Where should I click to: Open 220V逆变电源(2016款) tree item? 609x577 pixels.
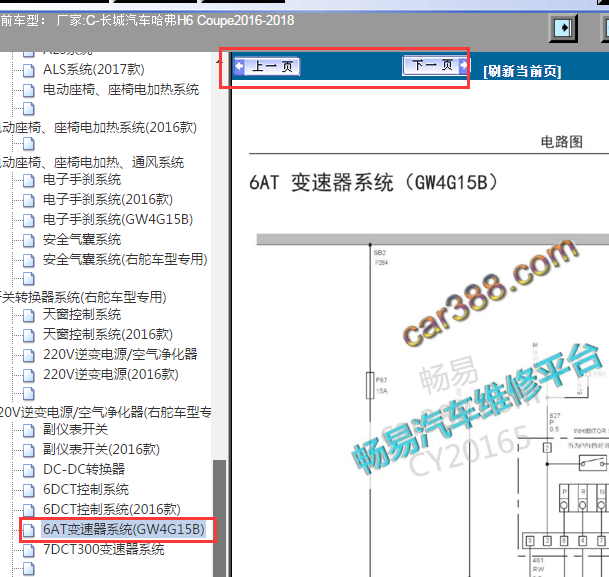[111, 374]
